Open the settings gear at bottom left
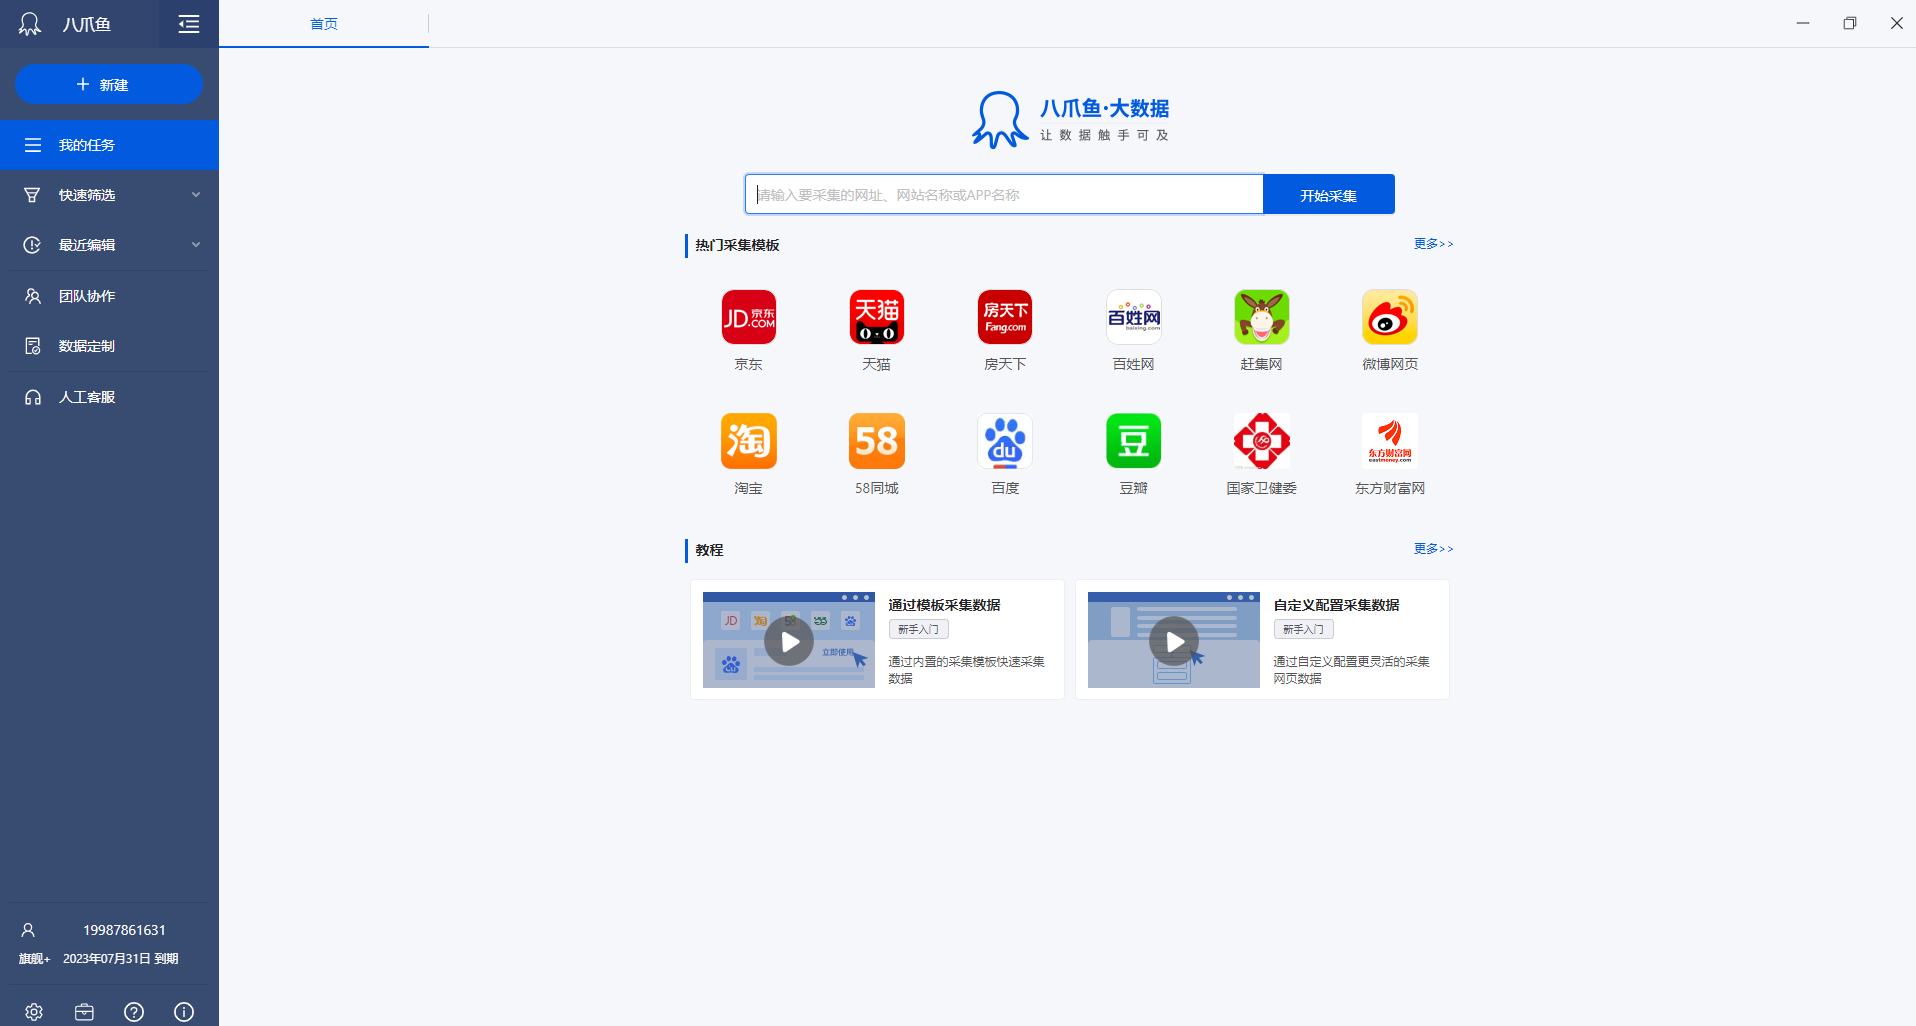Image resolution: width=1916 pixels, height=1026 pixels. click(33, 1011)
